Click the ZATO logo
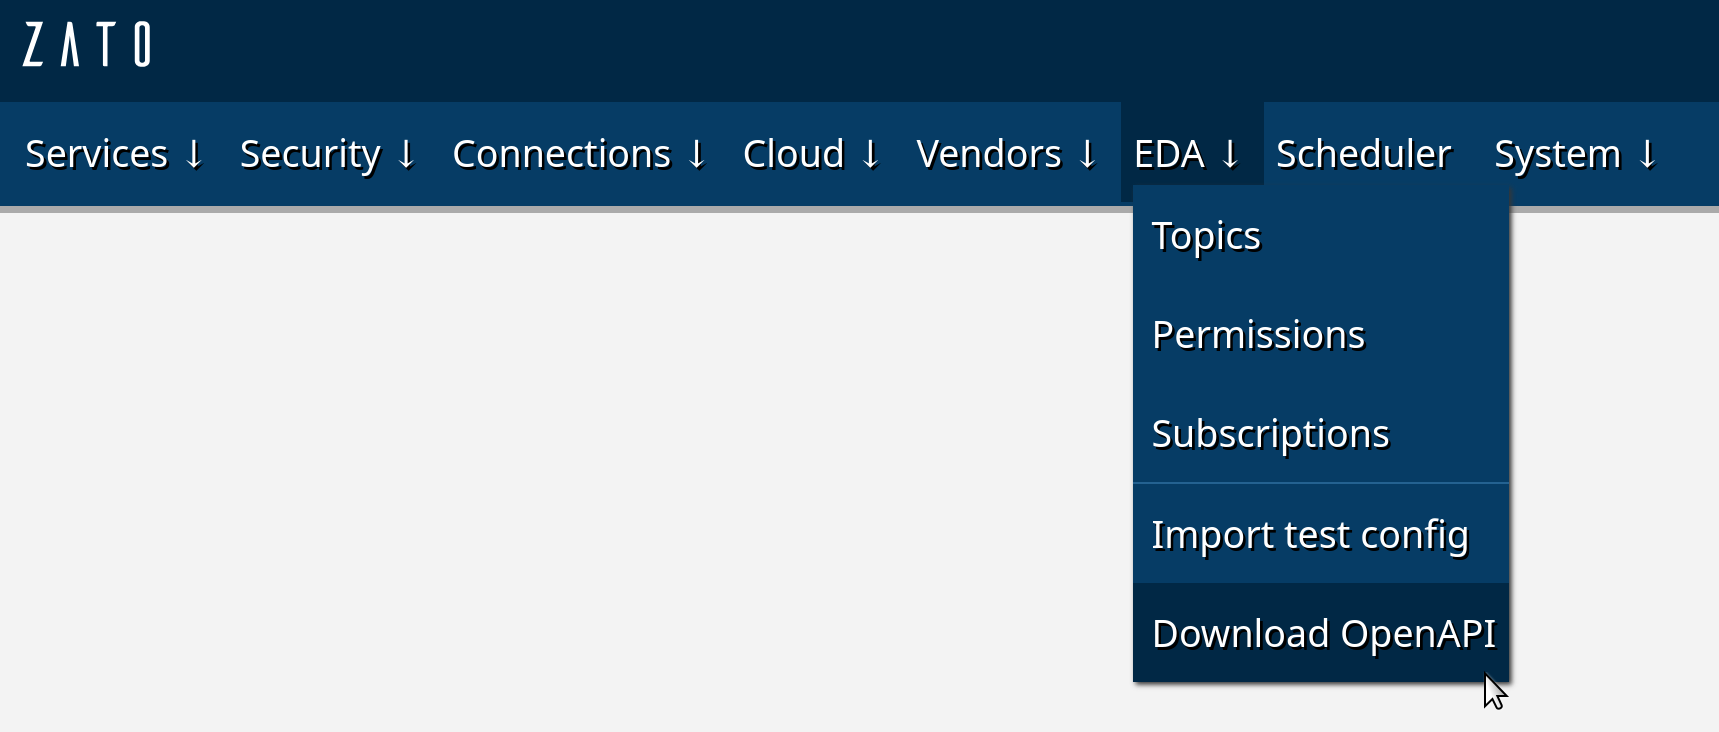The height and width of the screenshot is (732, 1719). pos(87,45)
